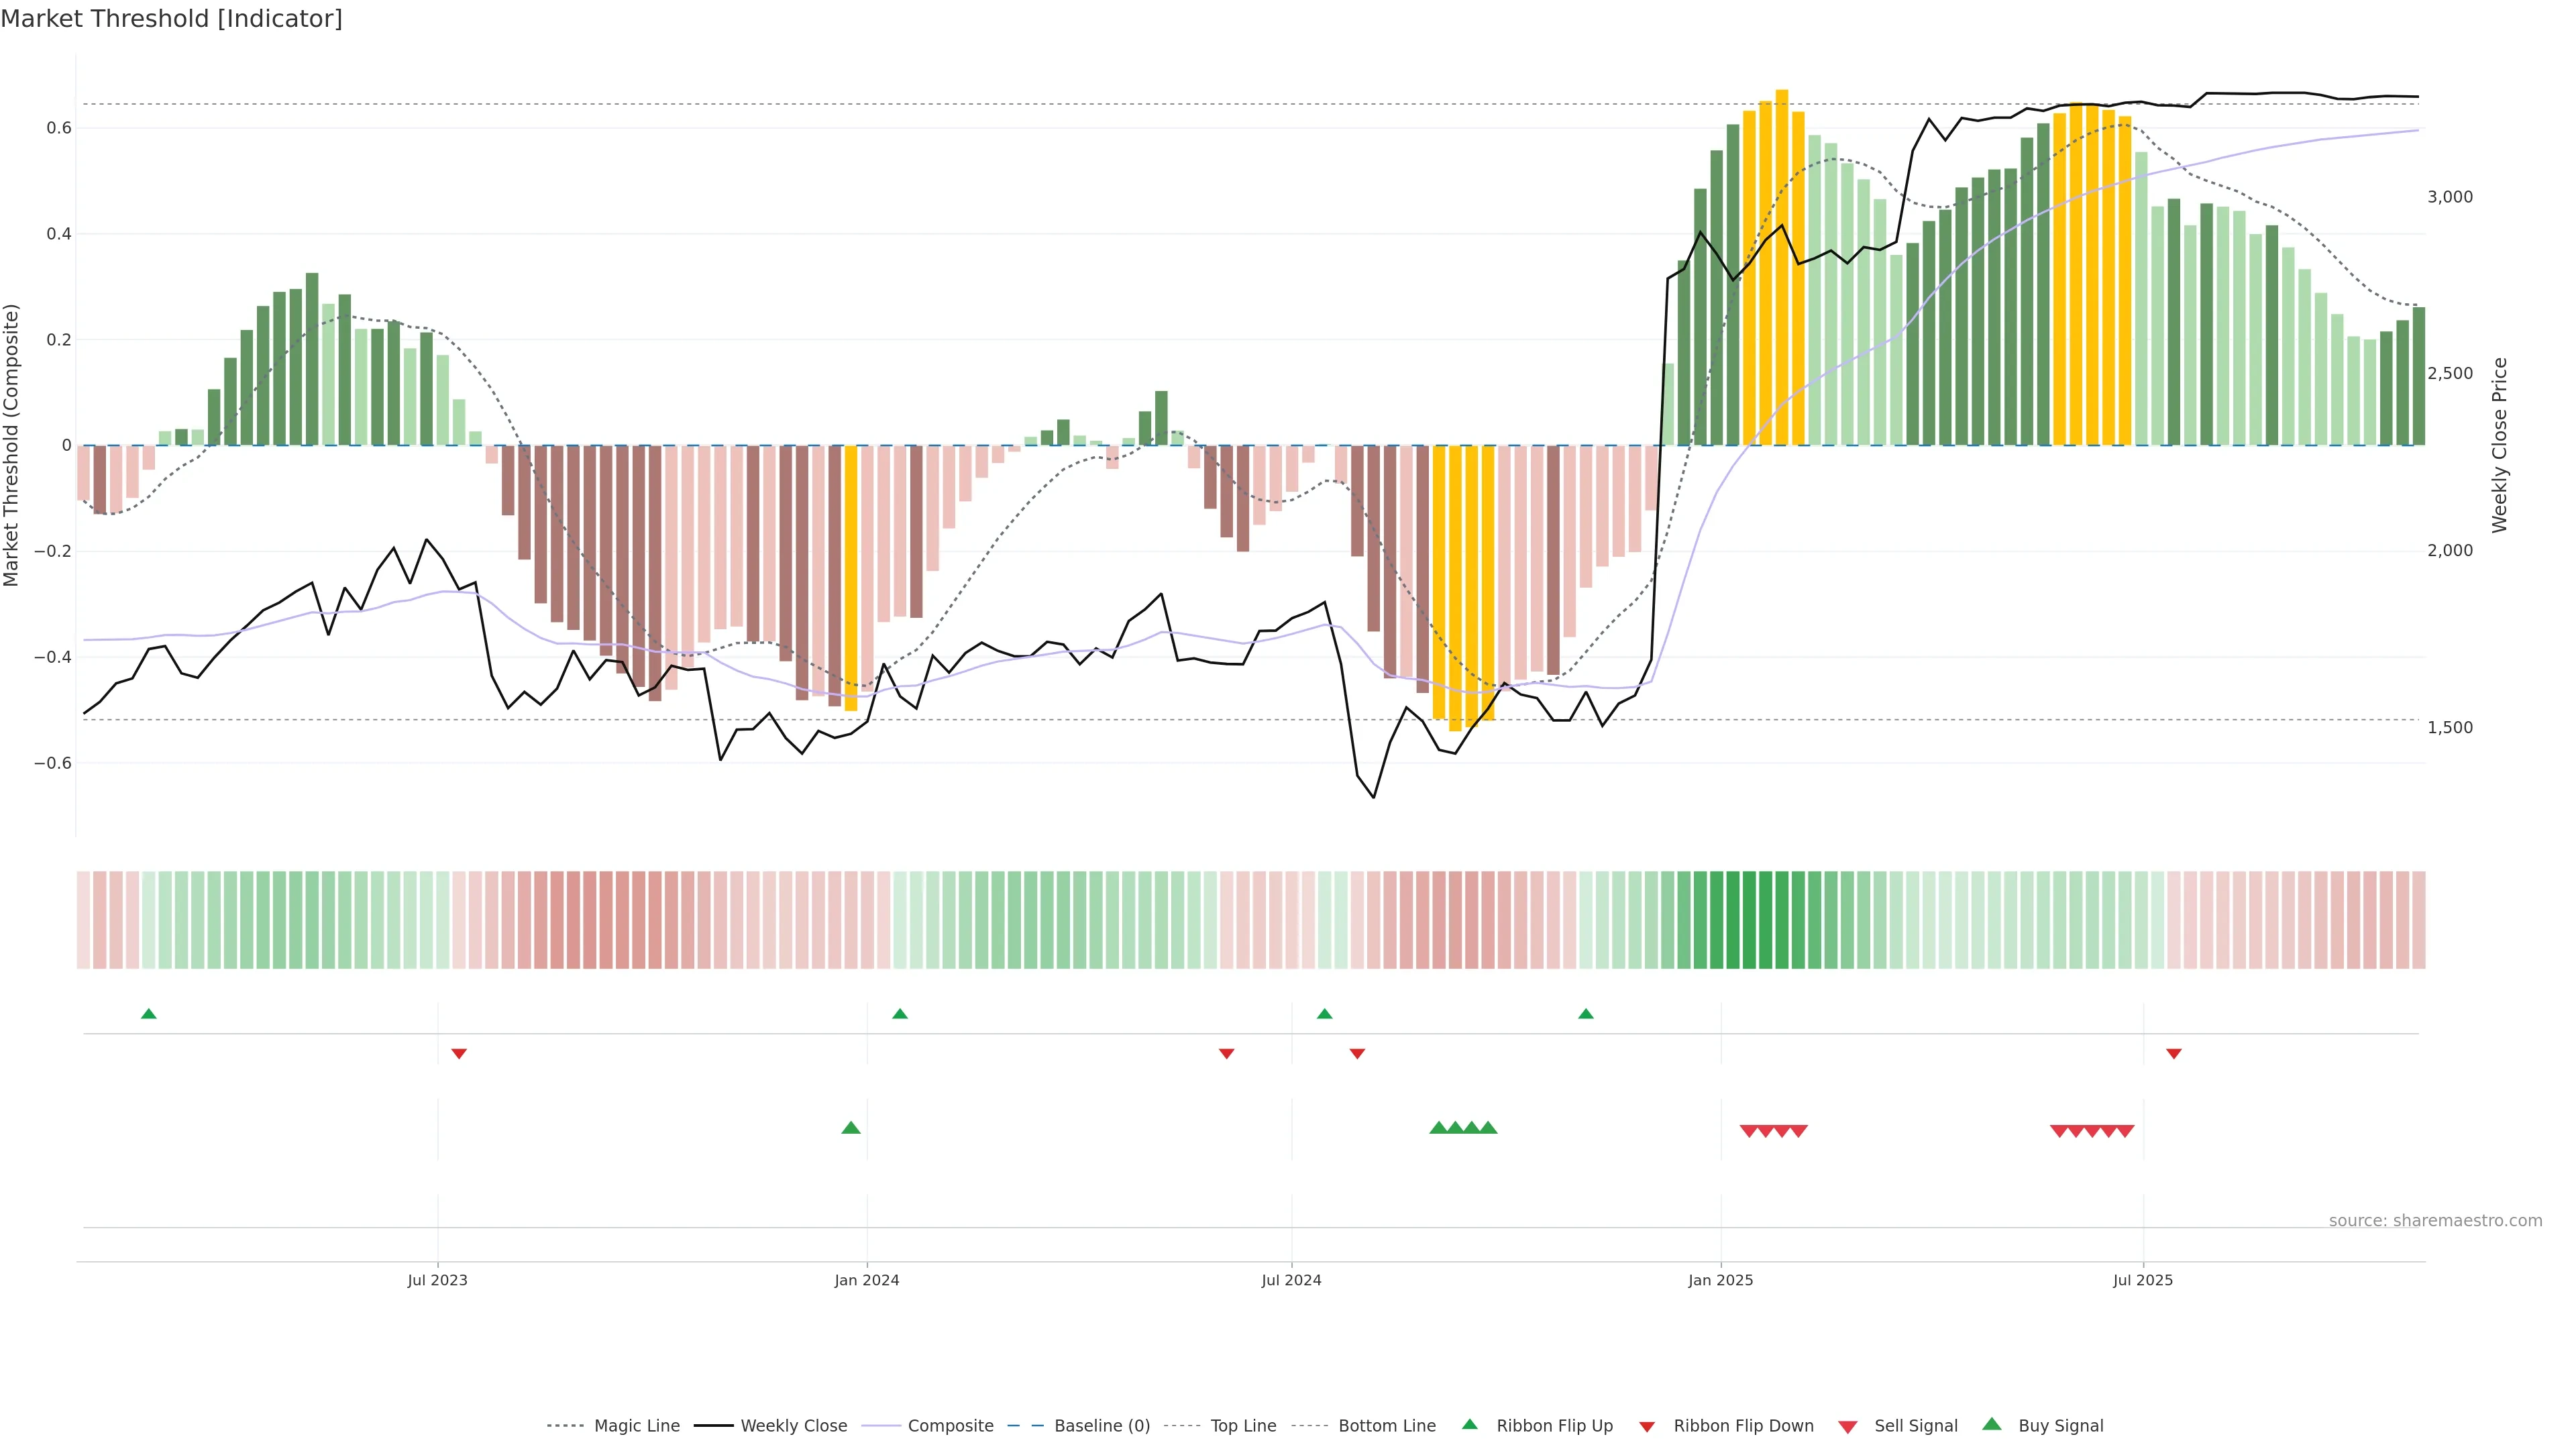Click Ribbon Flip Down legend triangle

click(1647, 1426)
